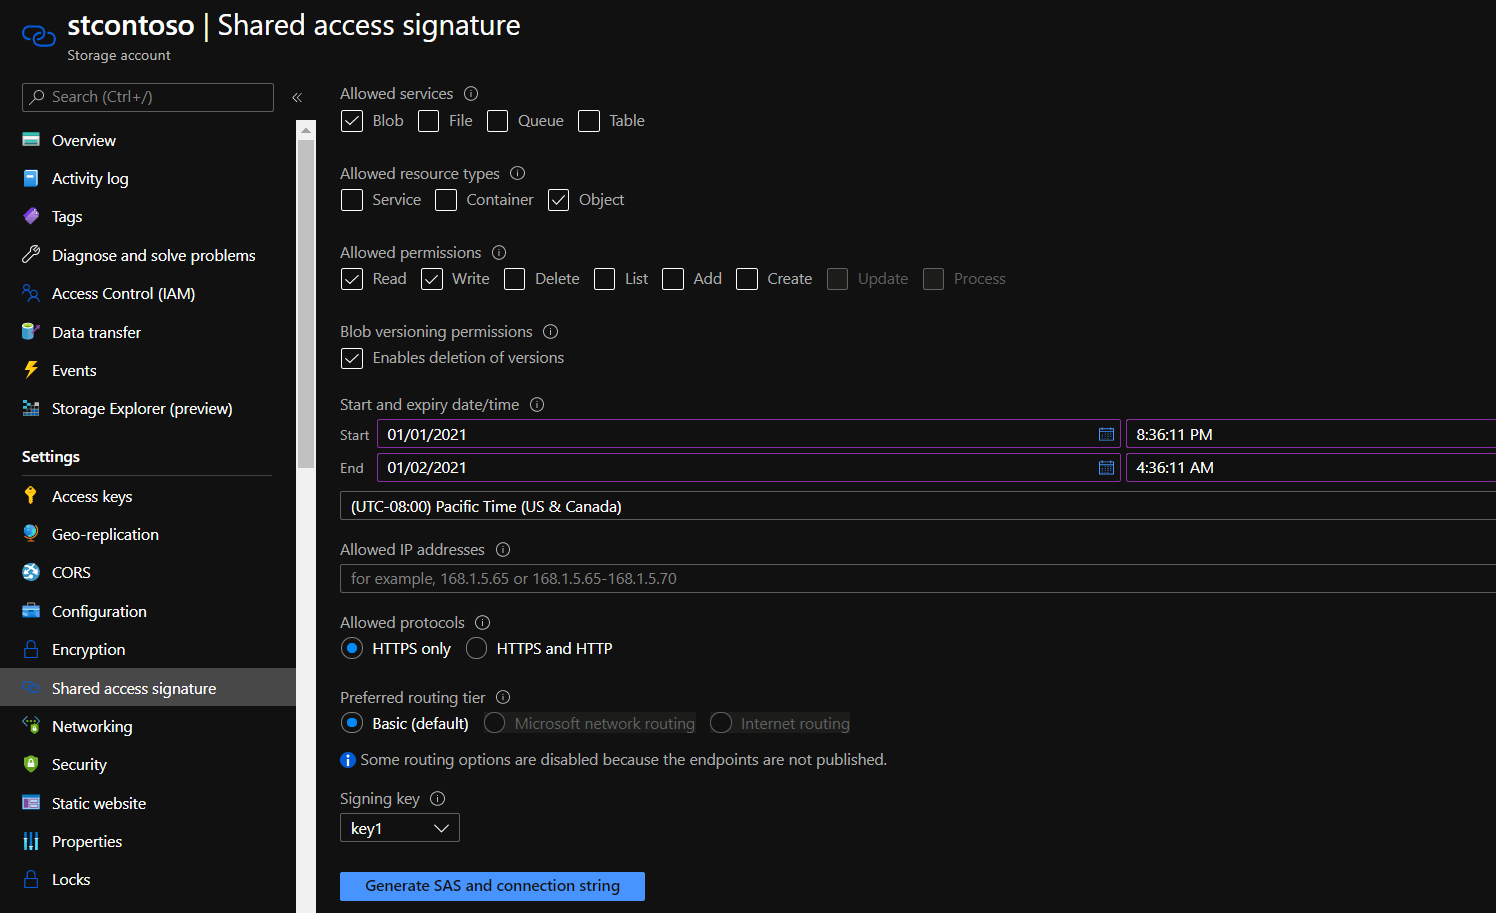Check the Service resource type checkbox
The image size is (1496, 913).
coord(352,200)
